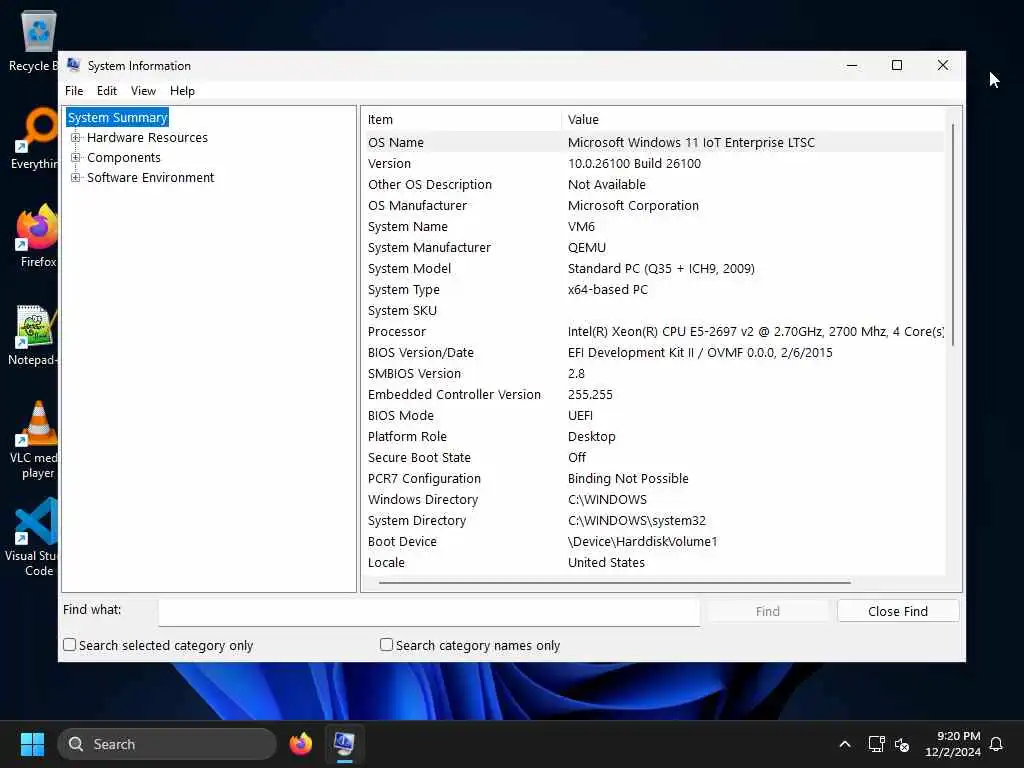Screen dimensions: 1024x768
Task: Click the value 'Microsoft Windows 11 IoT Enterprise LTSC'
Action: click(691, 142)
